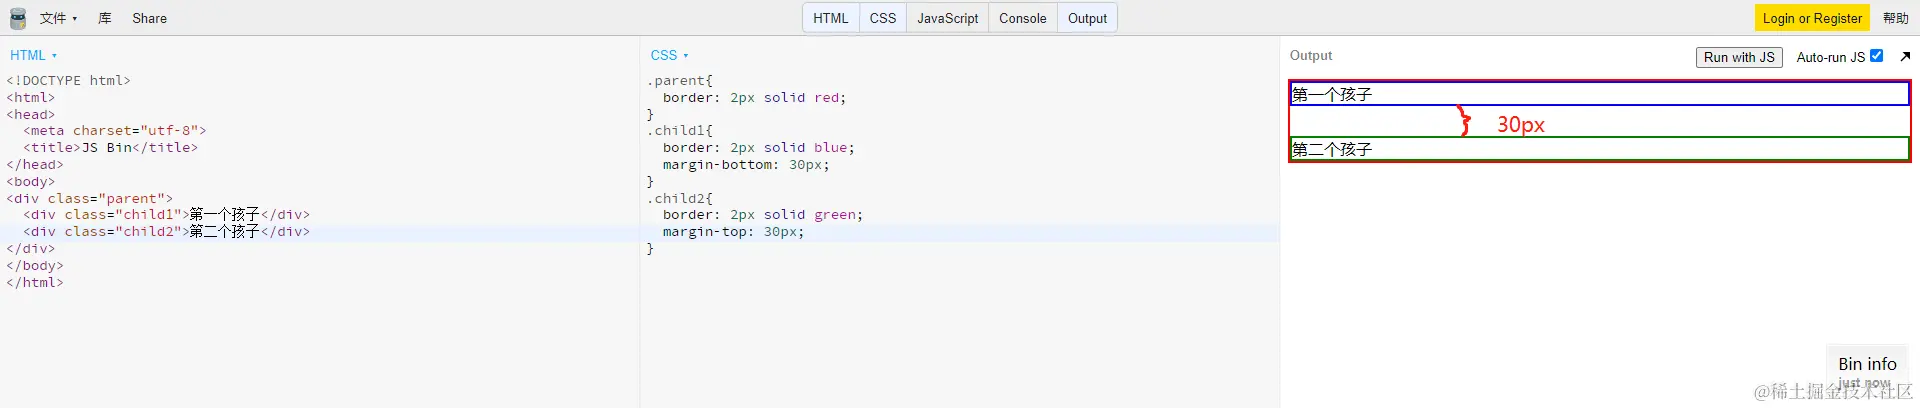Screen dimensions: 1920x408
Task: Pop out the output with arrow icon
Action: (x=1905, y=56)
